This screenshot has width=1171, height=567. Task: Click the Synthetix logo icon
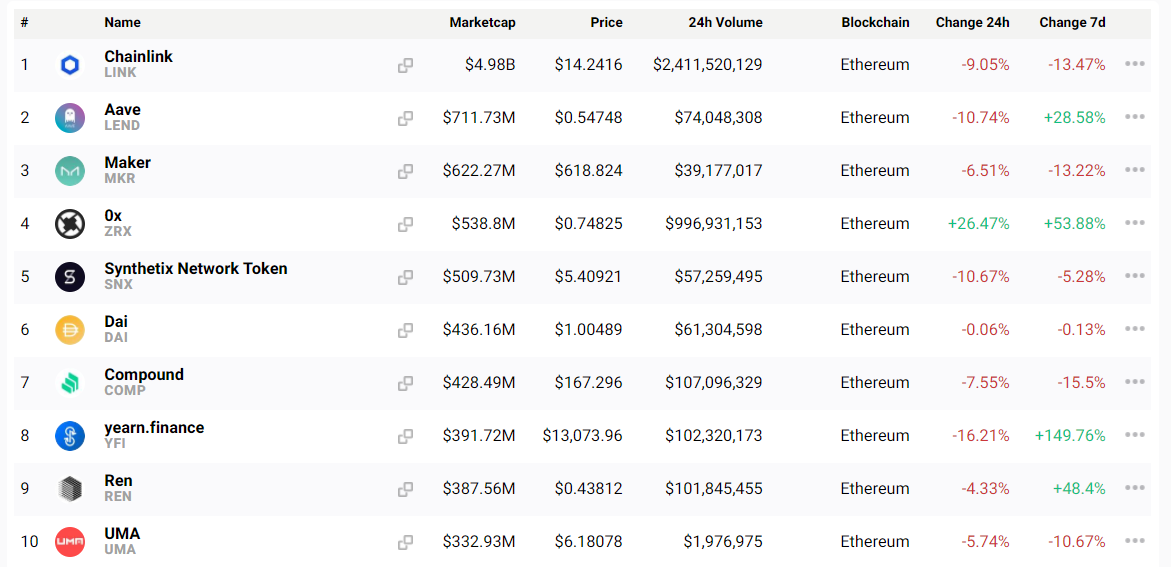click(x=70, y=277)
